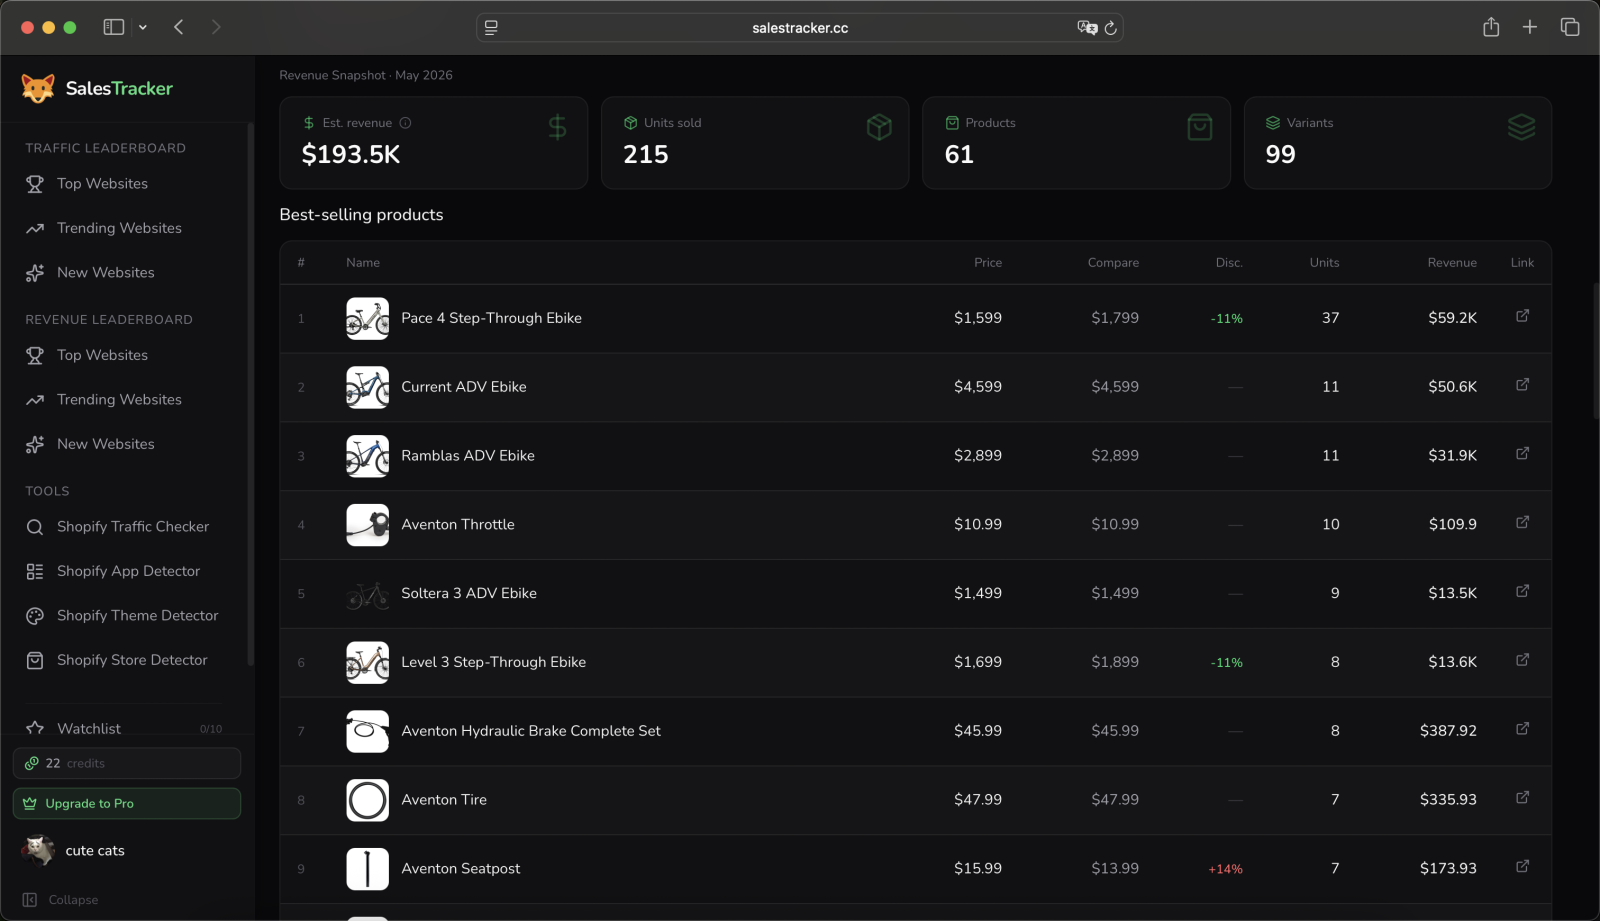Click the Upgrade to Pro button
Viewport: 1600px width, 921px height.
pyautogui.click(x=127, y=803)
